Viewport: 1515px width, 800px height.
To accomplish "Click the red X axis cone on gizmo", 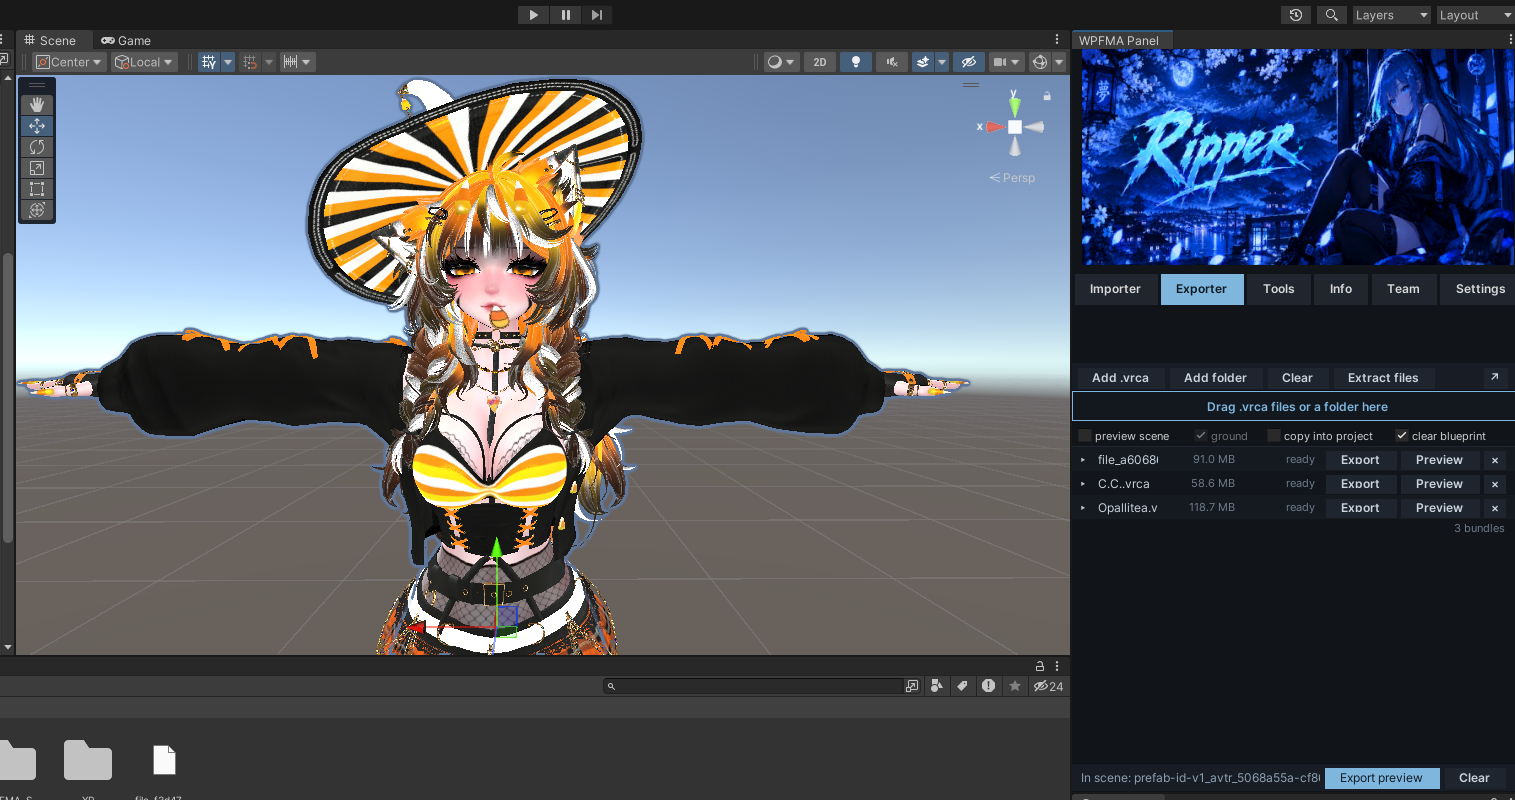I will [993, 127].
